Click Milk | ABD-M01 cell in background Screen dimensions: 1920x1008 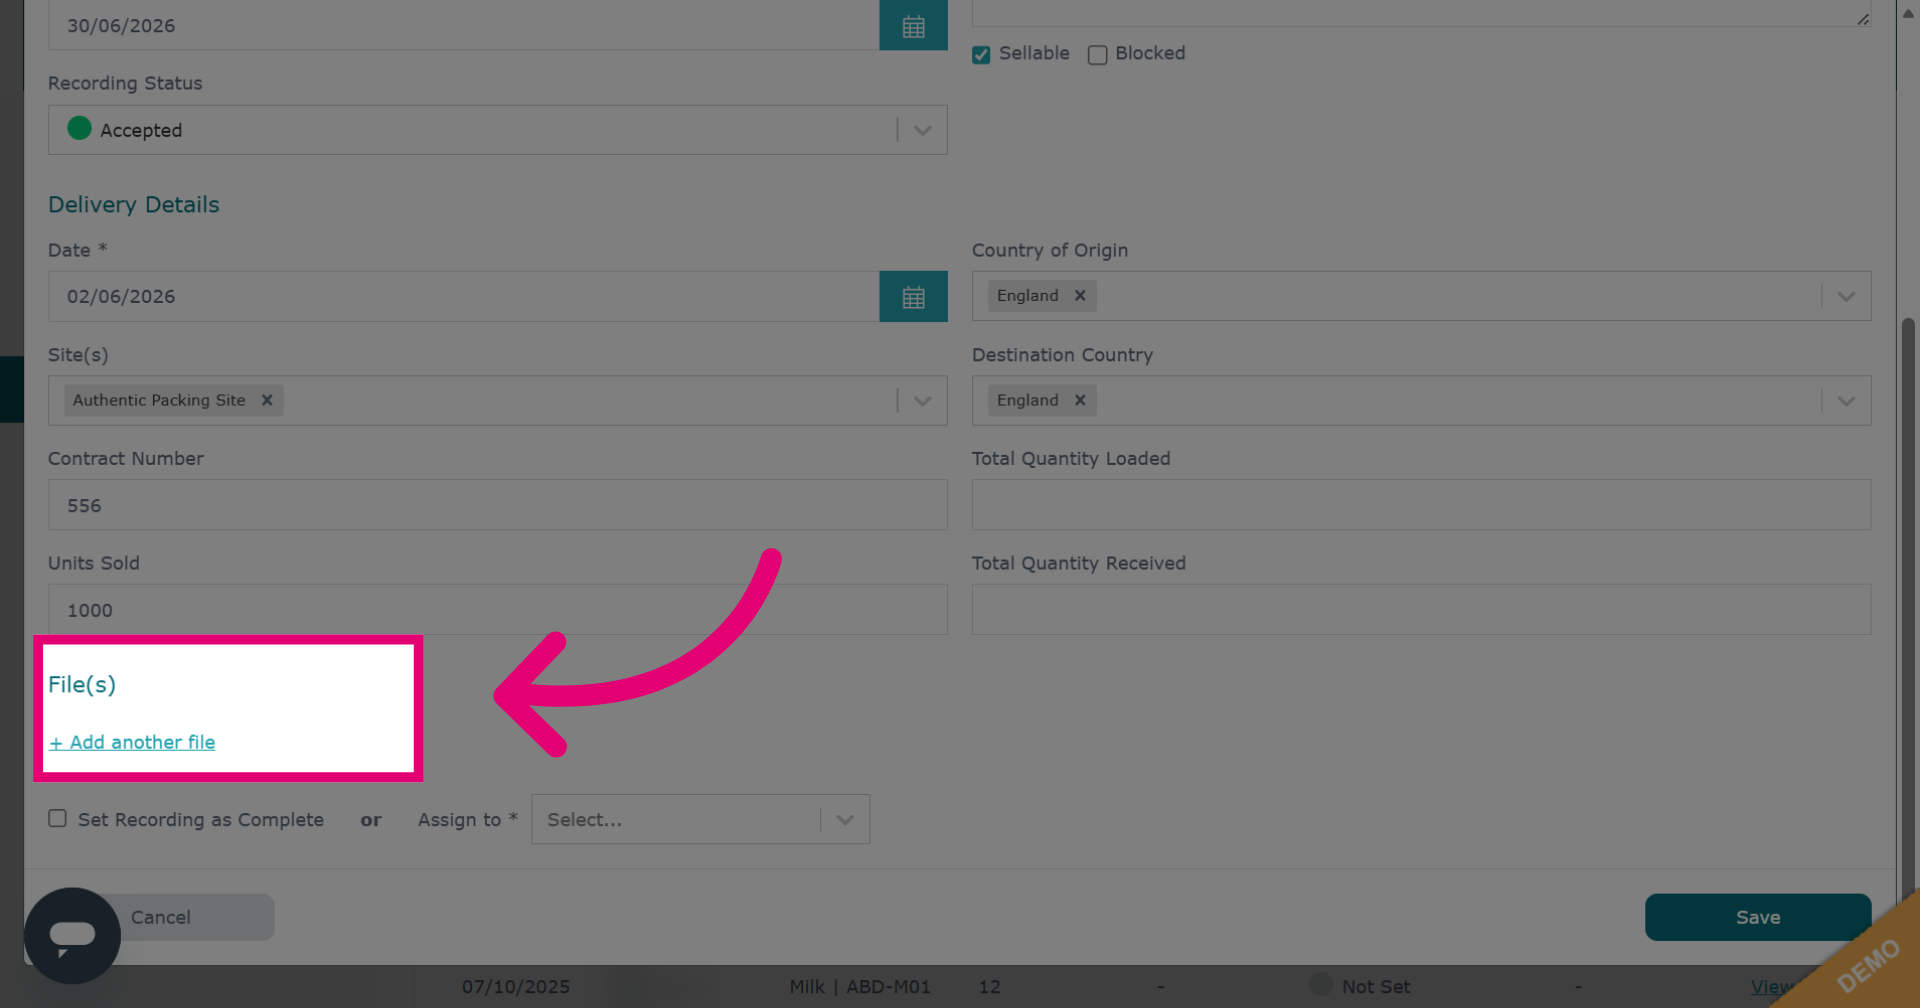(x=860, y=987)
